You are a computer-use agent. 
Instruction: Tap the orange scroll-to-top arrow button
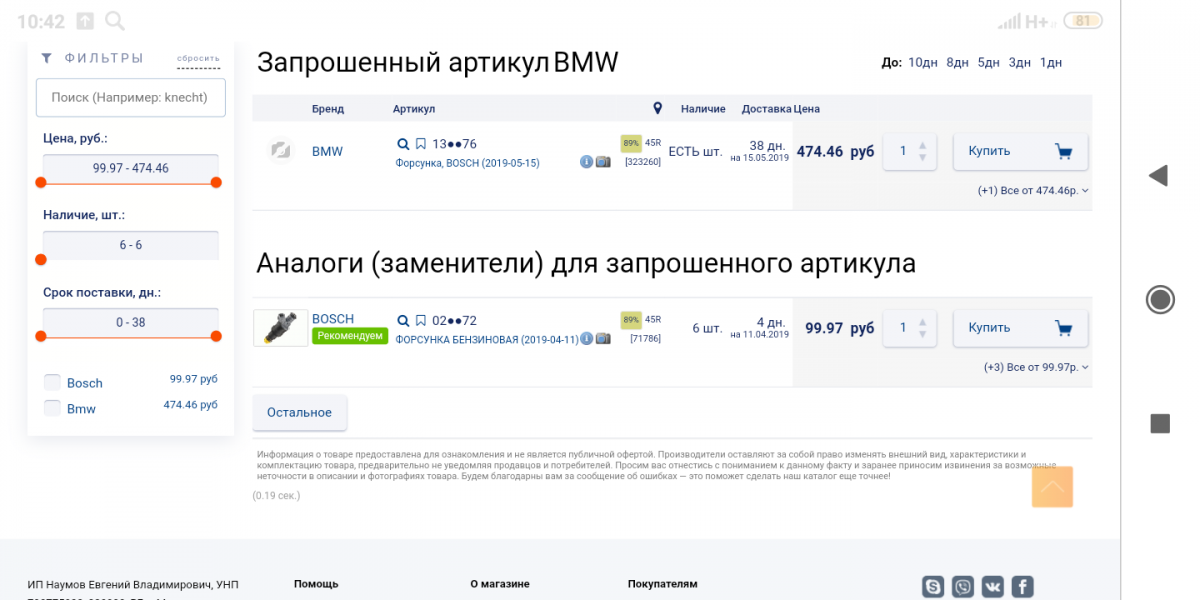pyautogui.click(x=1052, y=487)
